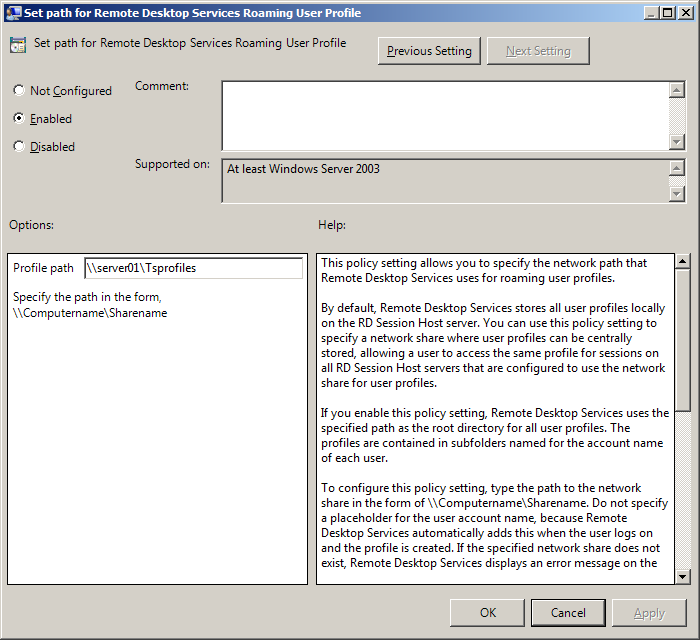Click the Previous Setting button
Image resolution: width=700 pixels, height=640 pixels.
(429, 51)
